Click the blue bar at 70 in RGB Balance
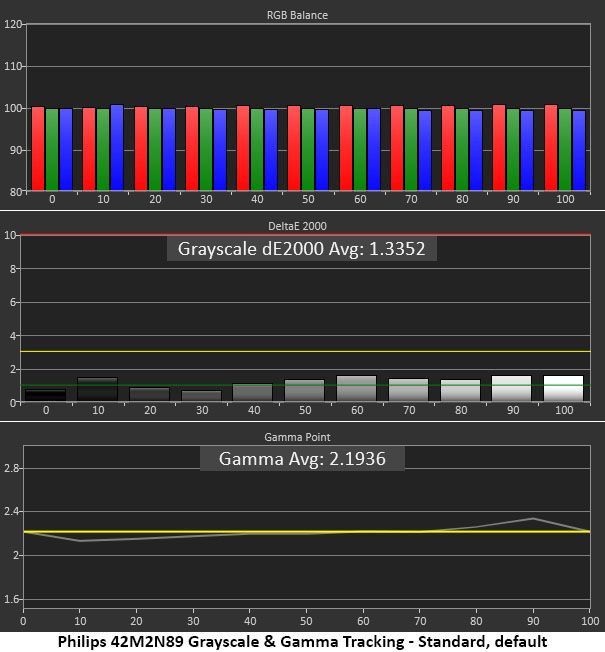The width and height of the screenshot is (605, 652). point(425,151)
